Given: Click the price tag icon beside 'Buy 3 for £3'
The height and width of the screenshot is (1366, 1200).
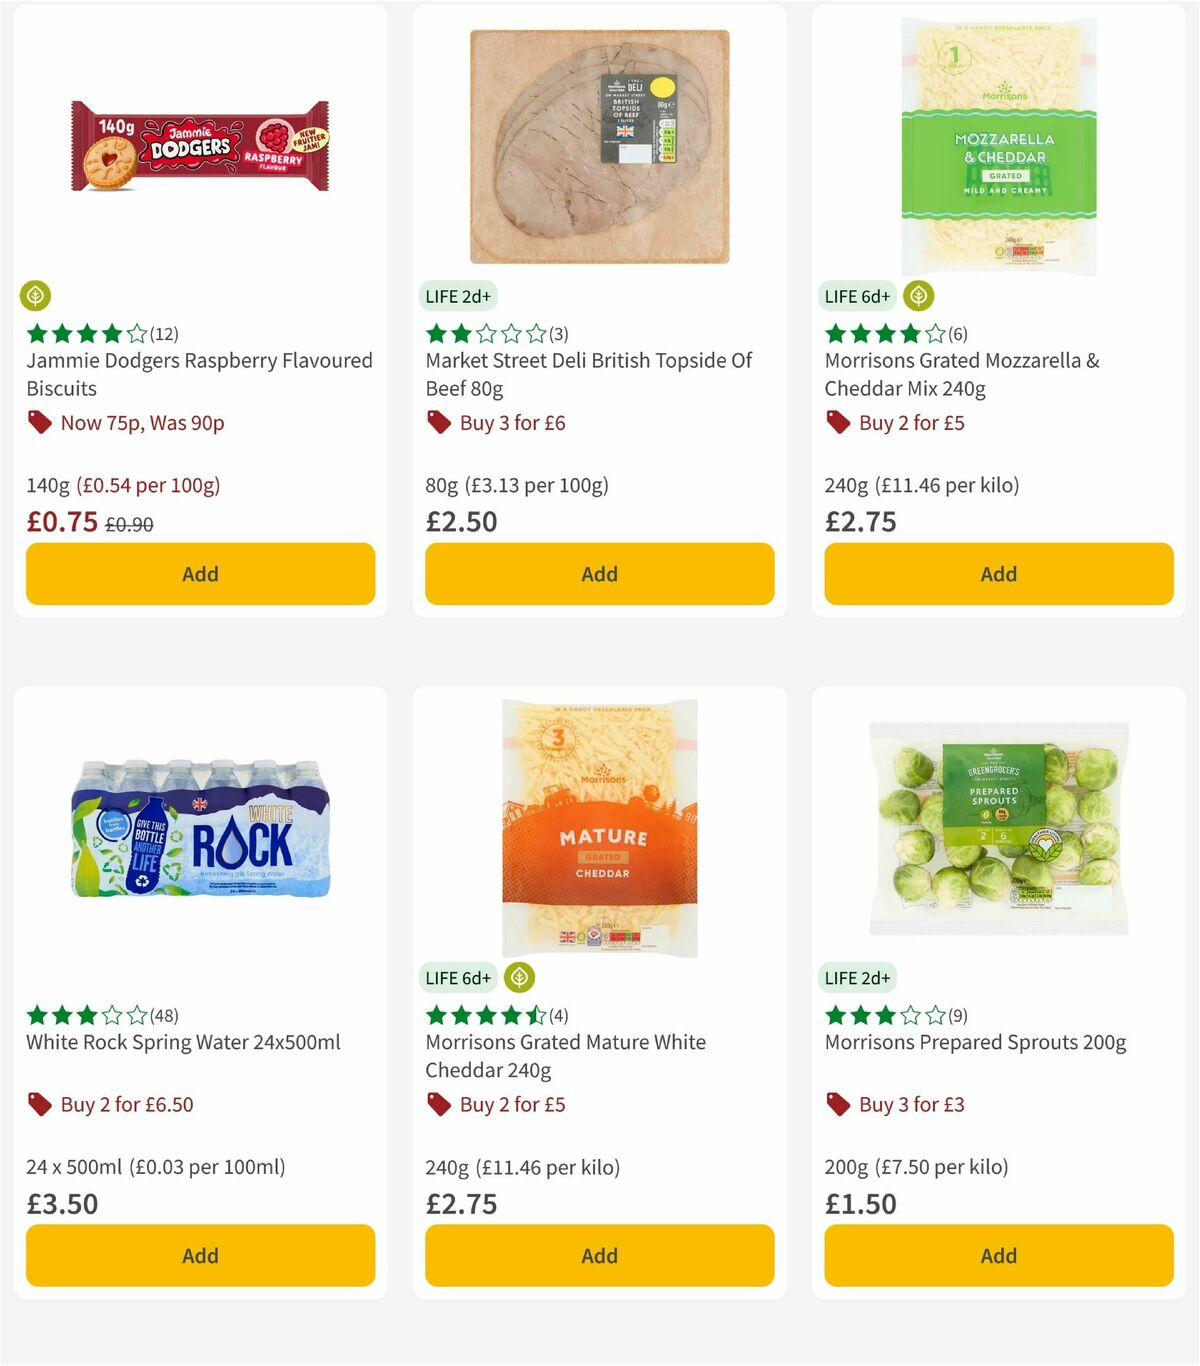Looking at the screenshot, I should pyautogui.click(x=838, y=1105).
